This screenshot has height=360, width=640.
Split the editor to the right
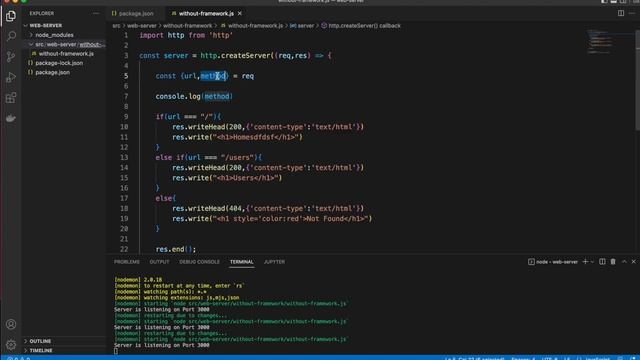click(x=621, y=13)
